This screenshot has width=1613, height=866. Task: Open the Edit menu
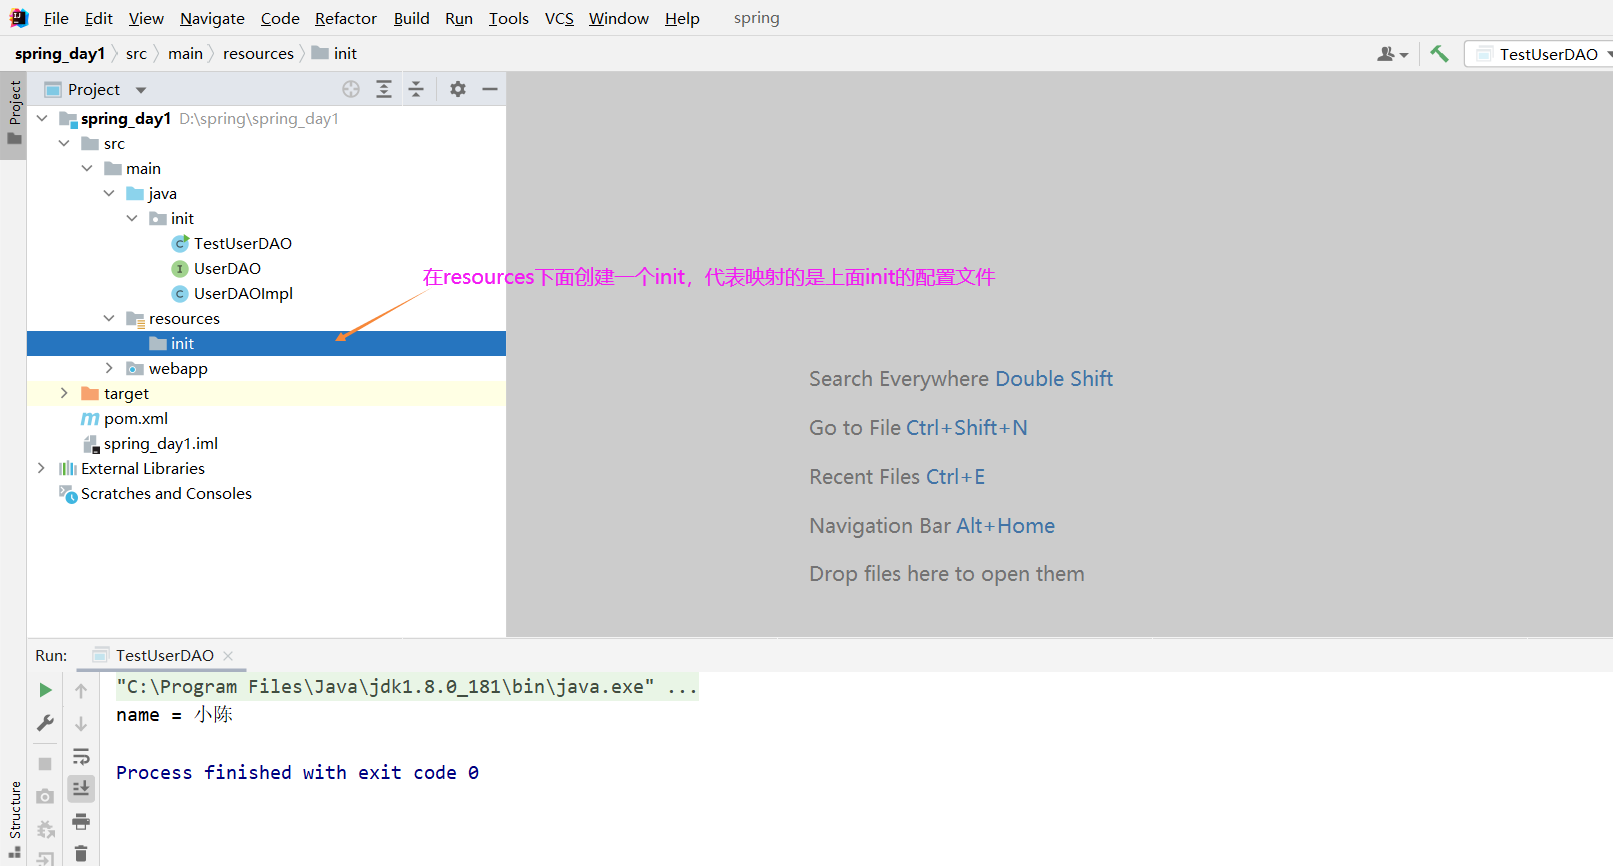99,18
